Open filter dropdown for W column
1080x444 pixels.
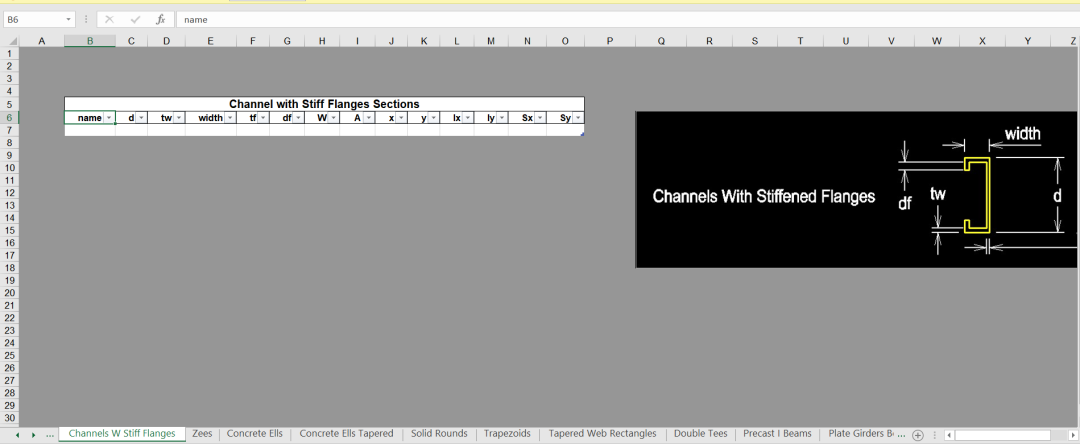click(x=333, y=118)
